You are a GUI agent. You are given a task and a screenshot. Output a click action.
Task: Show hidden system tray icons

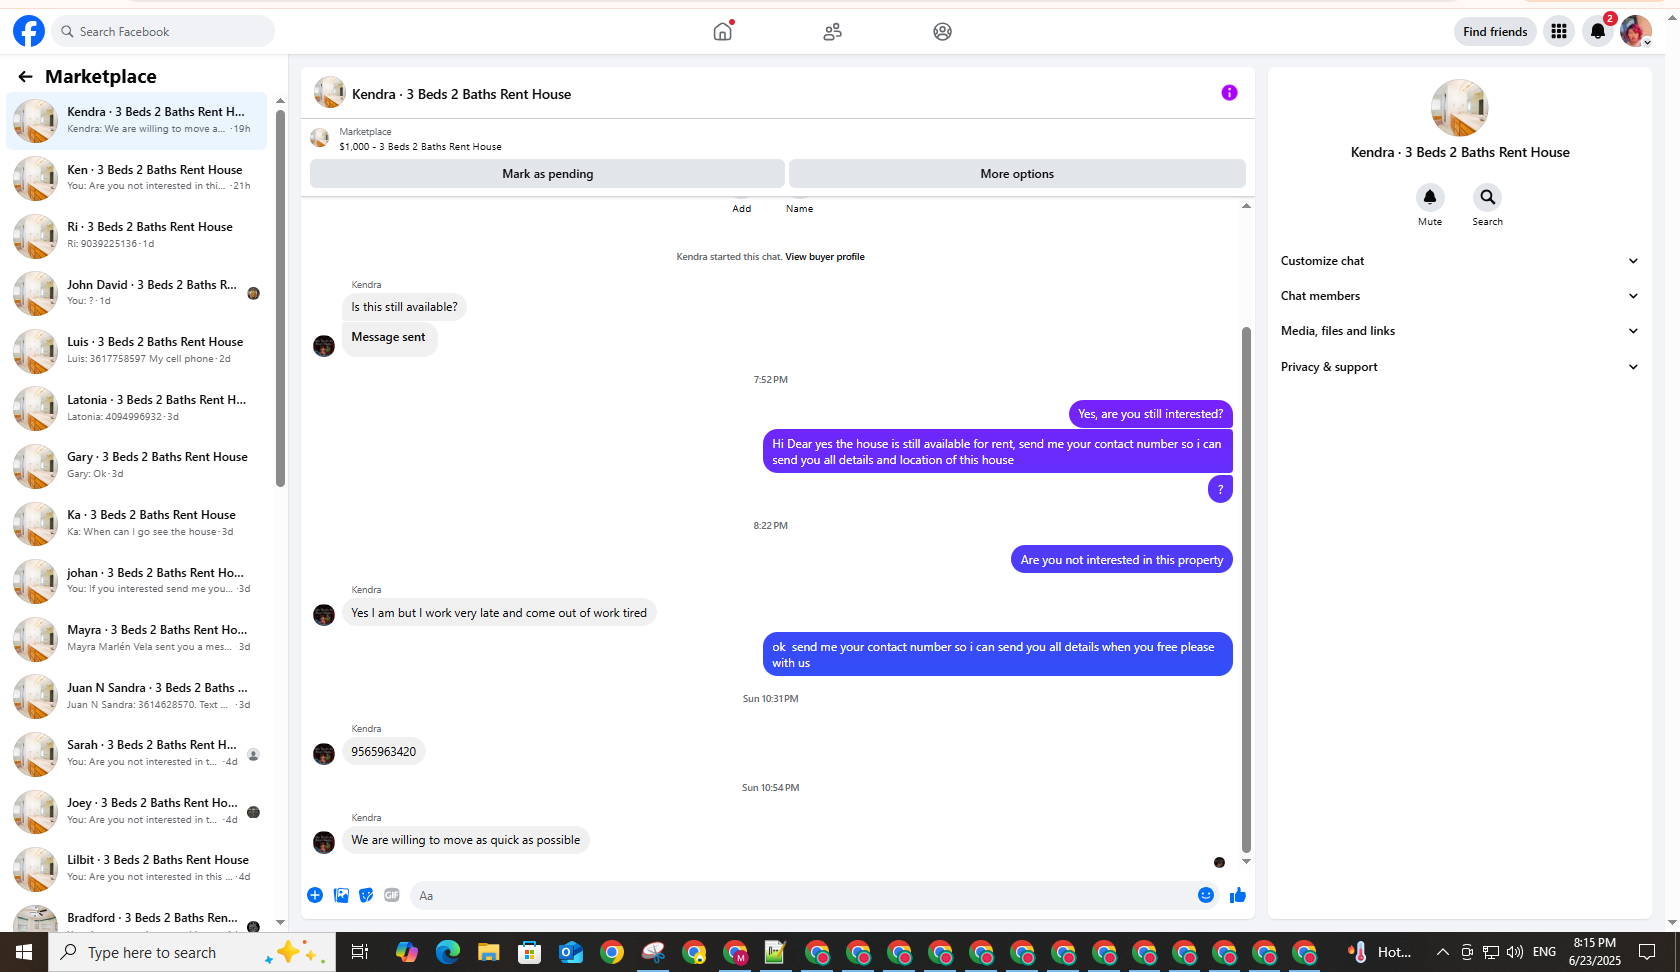1442,952
